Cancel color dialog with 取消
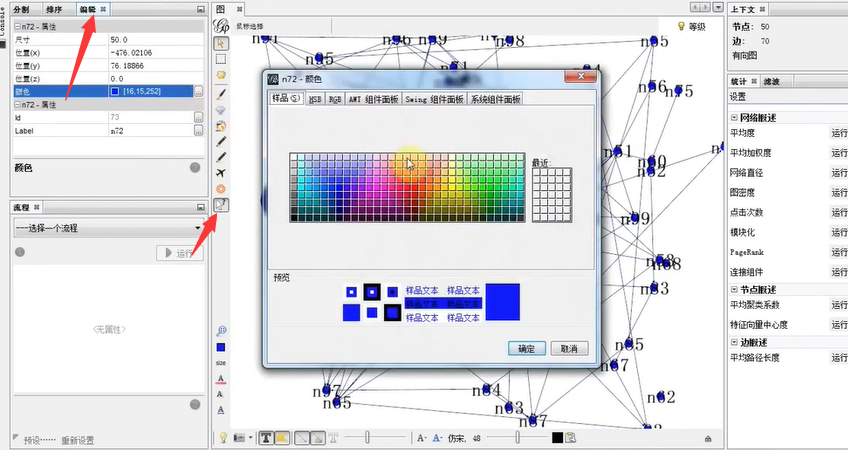Image resolution: width=848 pixels, height=450 pixels. 569,348
